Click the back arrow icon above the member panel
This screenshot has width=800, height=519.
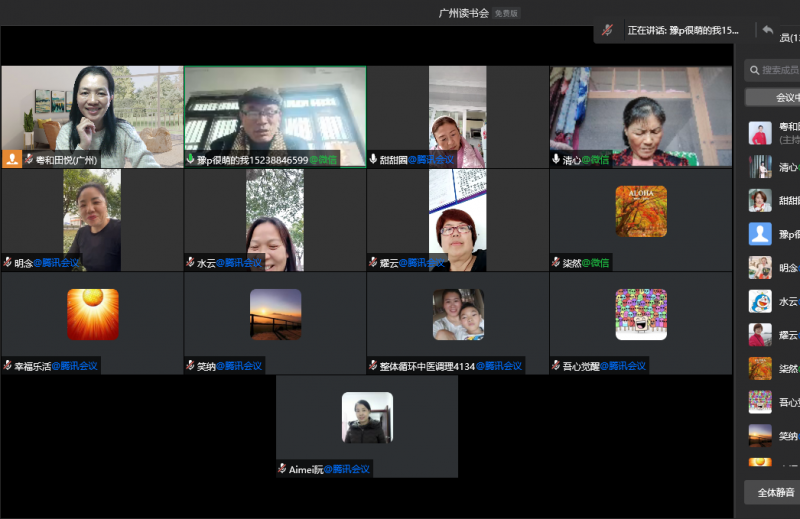tap(767, 31)
